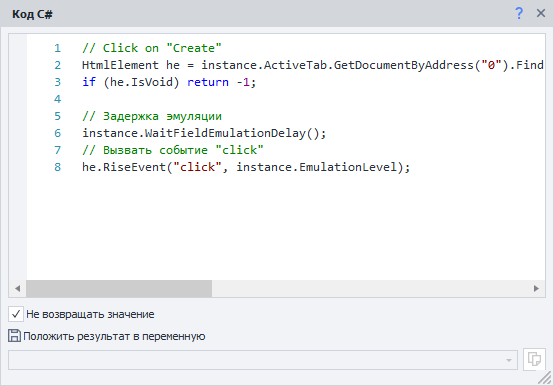Close the Код C# dialog
554x386 pixels.
coord(541,13)
